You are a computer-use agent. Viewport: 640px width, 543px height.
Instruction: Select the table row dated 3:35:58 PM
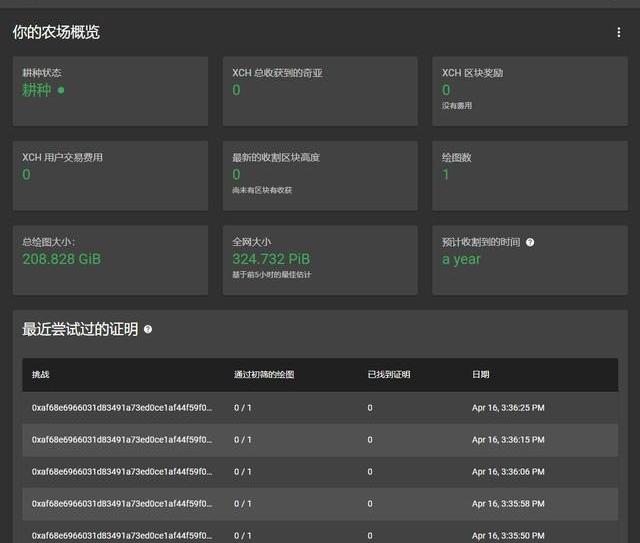[x=320, y=504]
